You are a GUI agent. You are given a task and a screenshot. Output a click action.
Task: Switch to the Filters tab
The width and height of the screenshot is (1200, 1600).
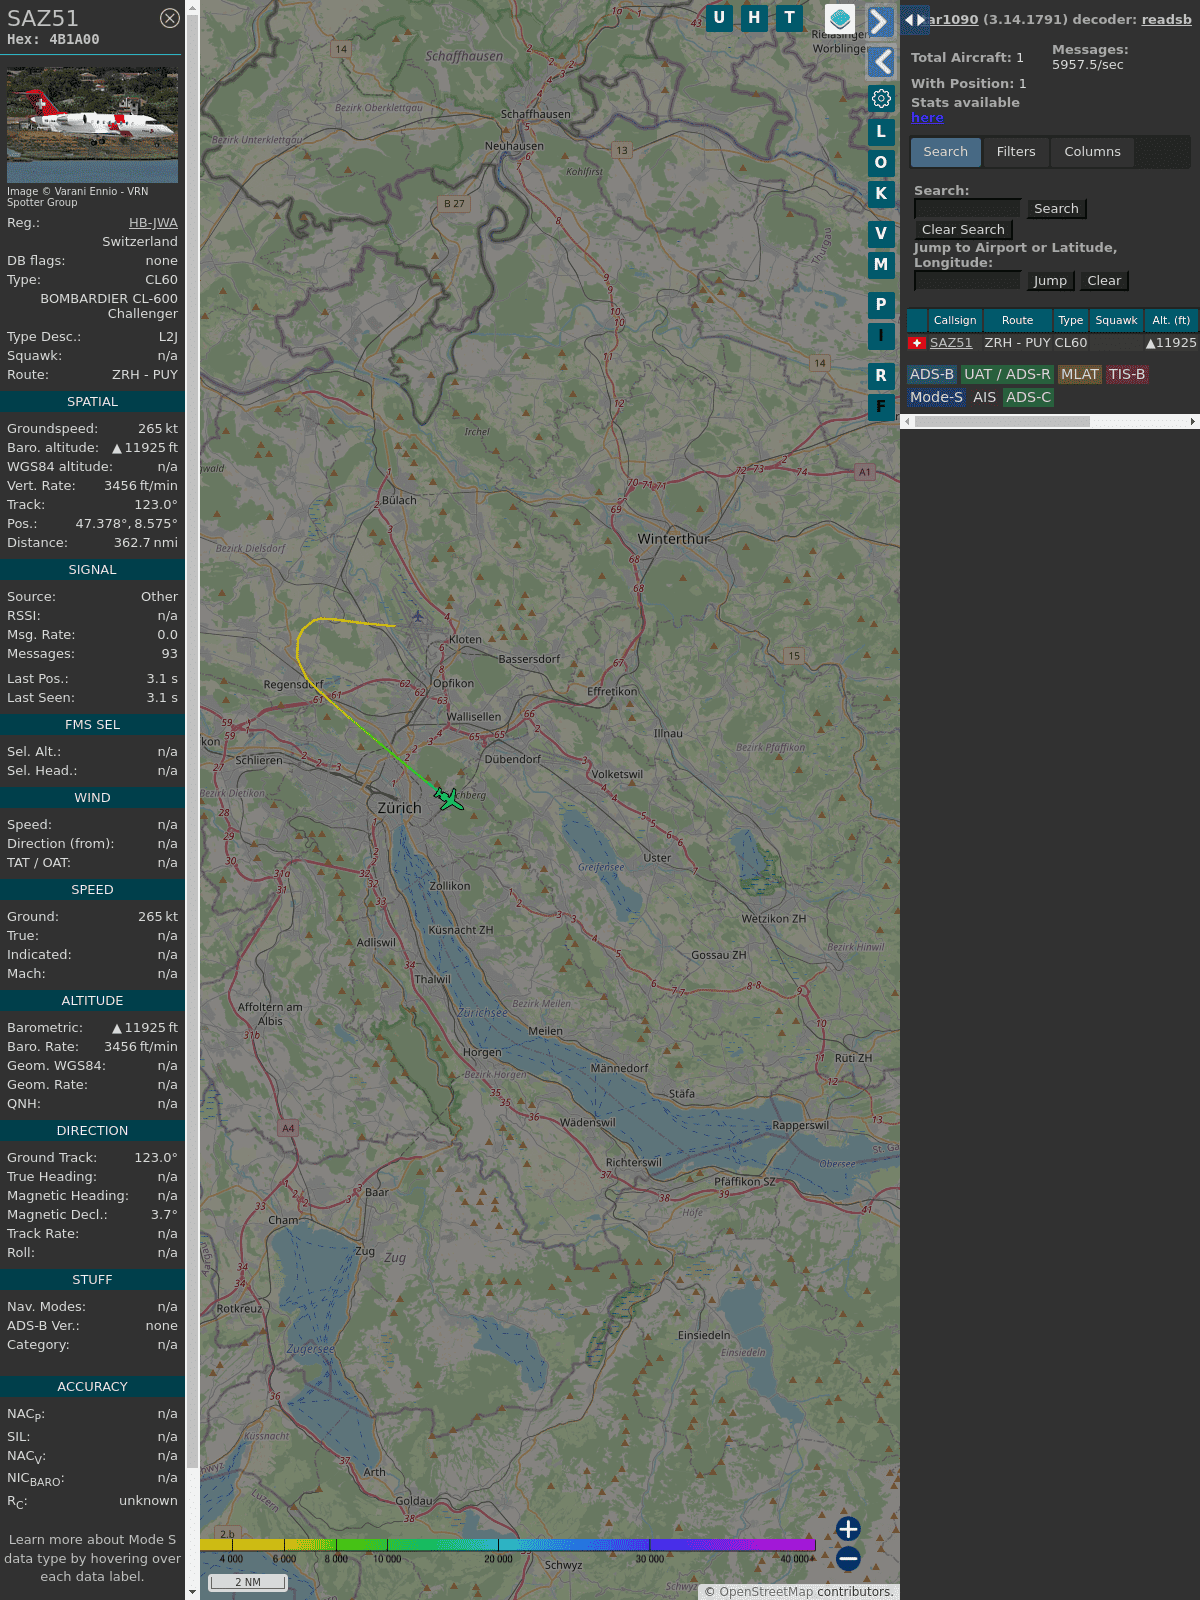(1016, 152)
